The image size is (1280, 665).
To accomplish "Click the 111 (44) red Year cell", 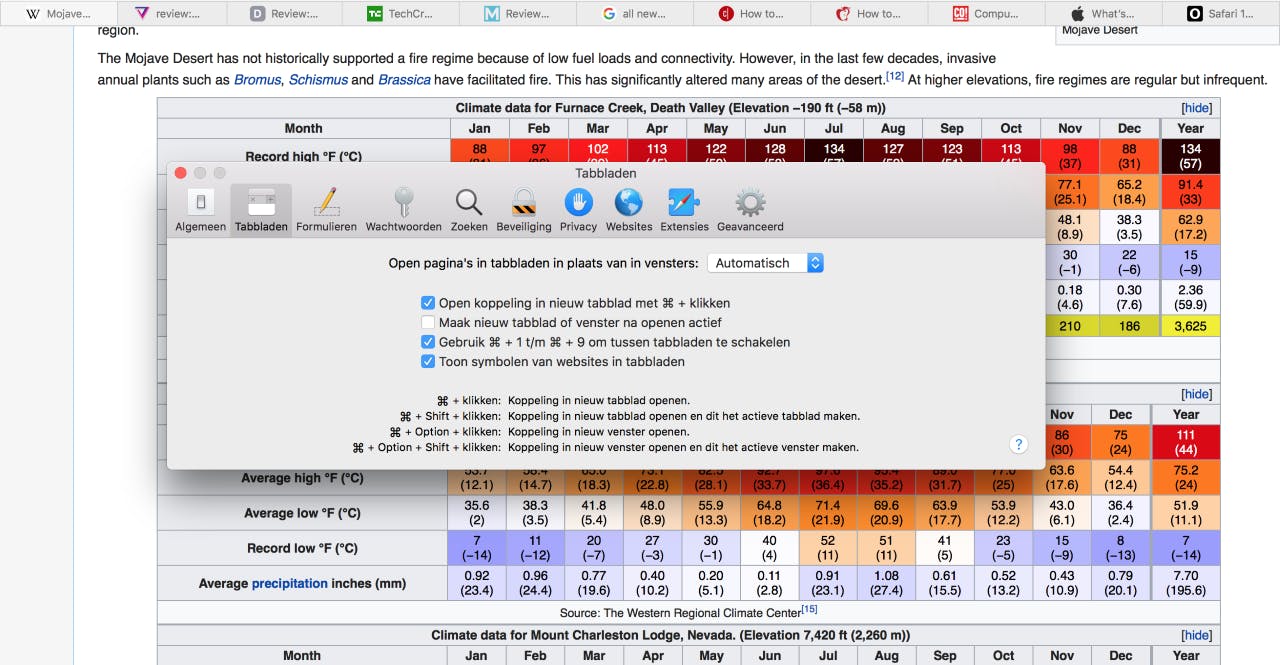I will [x=1186, y=442].
